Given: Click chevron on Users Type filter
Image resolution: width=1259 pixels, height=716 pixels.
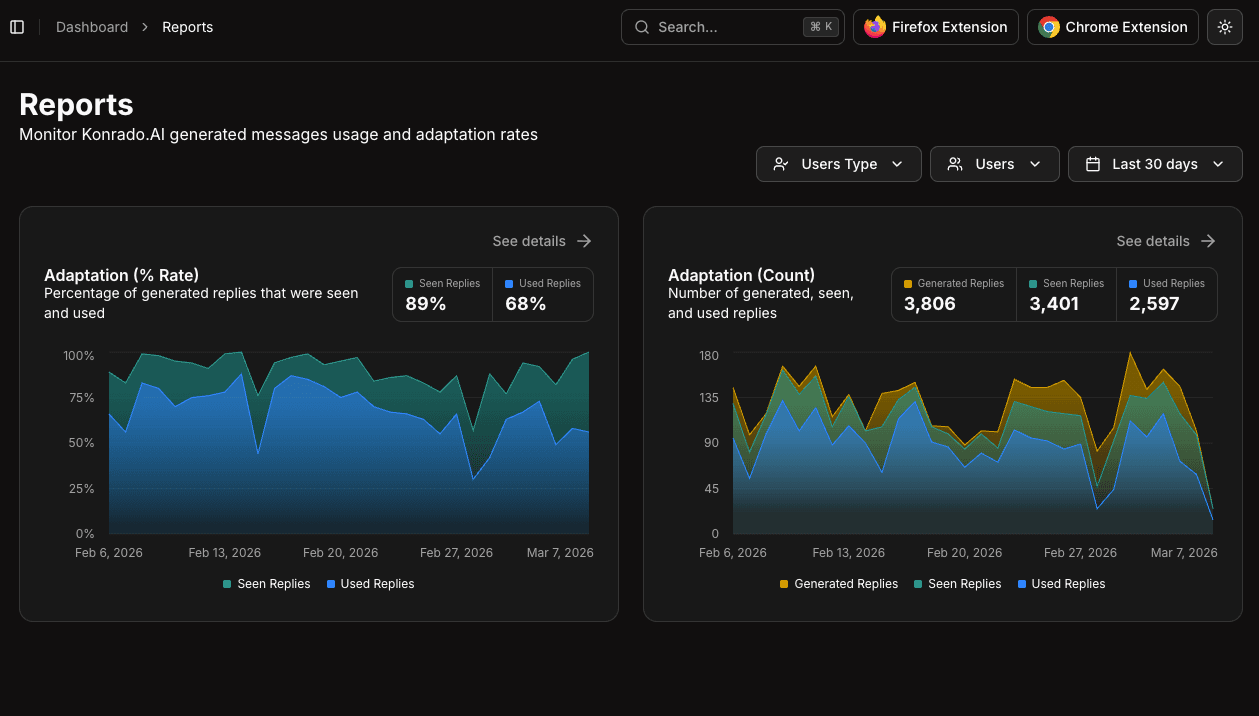Looking at the screenshot, I should (x=897, y=164).
